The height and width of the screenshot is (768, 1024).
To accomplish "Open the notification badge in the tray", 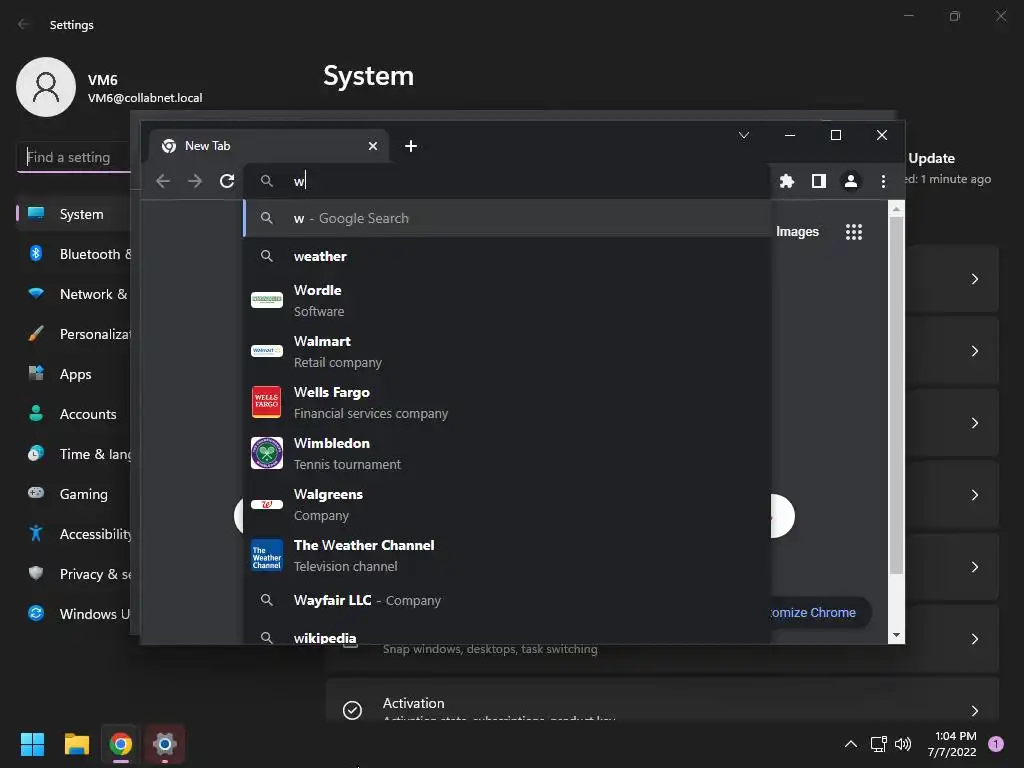I will tap(995, 744).
